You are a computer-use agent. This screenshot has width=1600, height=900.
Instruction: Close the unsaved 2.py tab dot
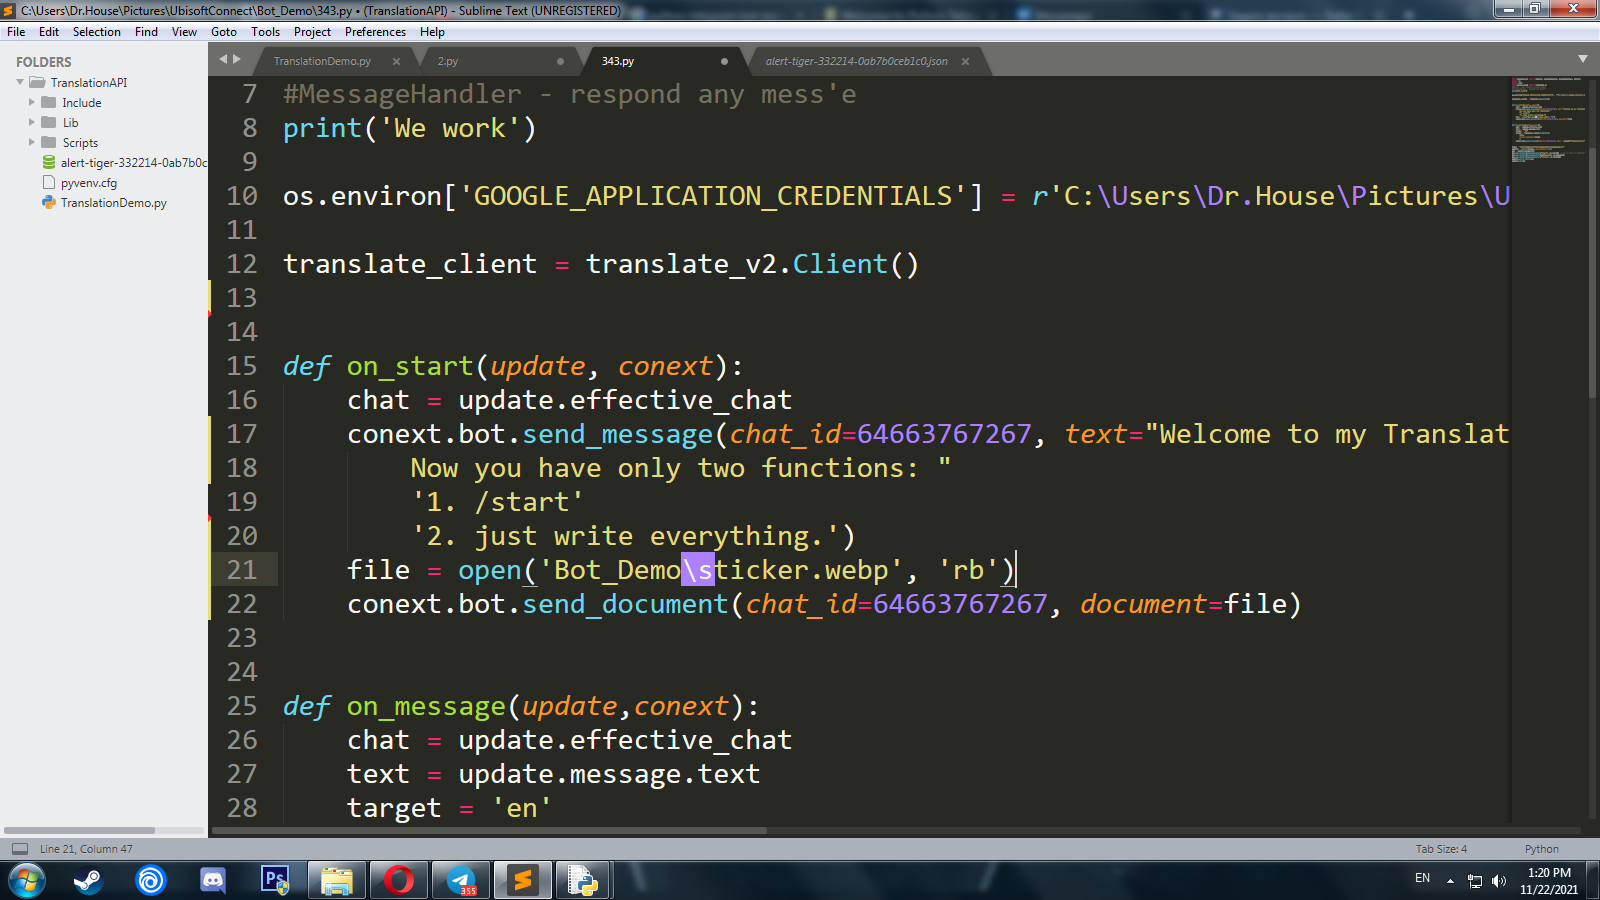(560, 61)
